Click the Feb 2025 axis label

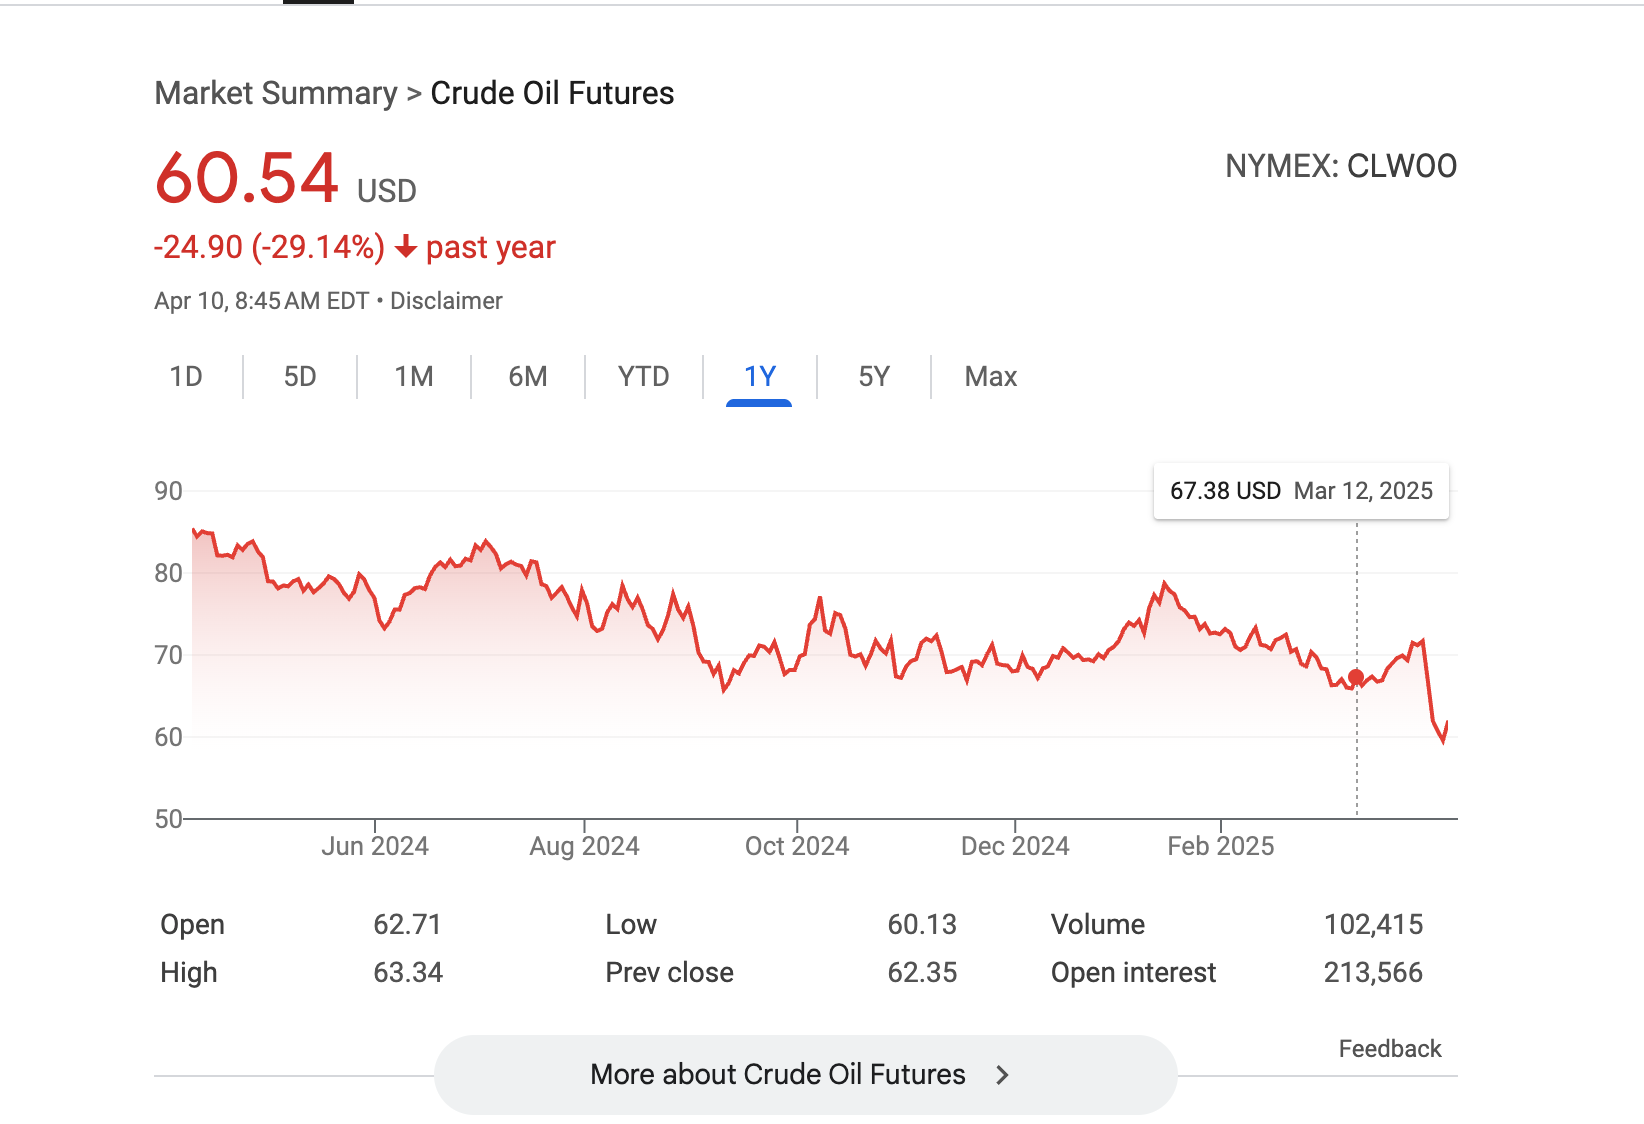click(x=1221, y=846)
